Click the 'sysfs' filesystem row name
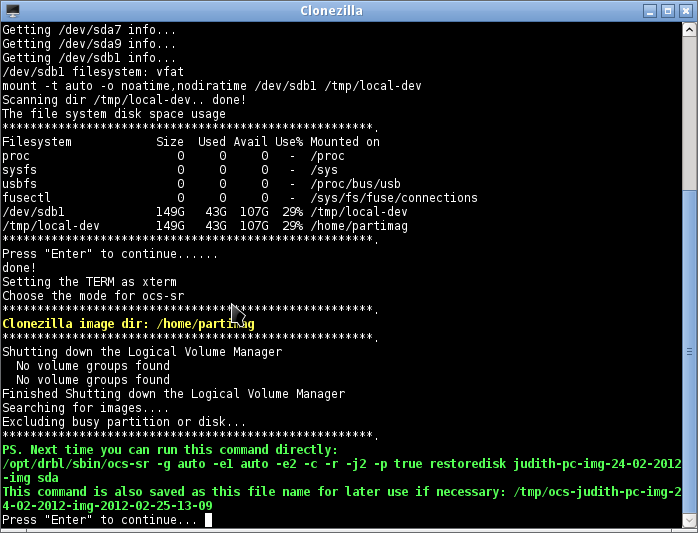 (20, 170)
